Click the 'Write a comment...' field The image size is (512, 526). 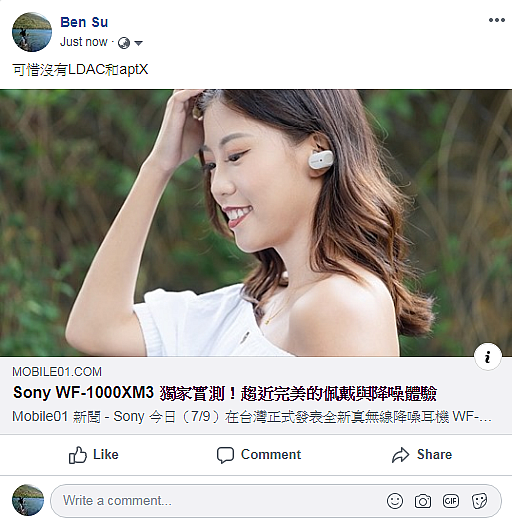(276, 501)
